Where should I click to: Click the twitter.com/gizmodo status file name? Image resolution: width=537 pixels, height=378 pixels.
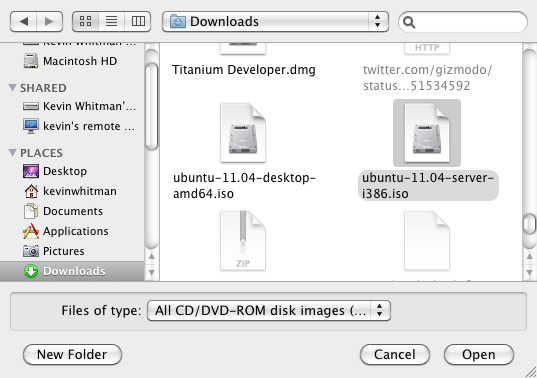click(427, 78)
